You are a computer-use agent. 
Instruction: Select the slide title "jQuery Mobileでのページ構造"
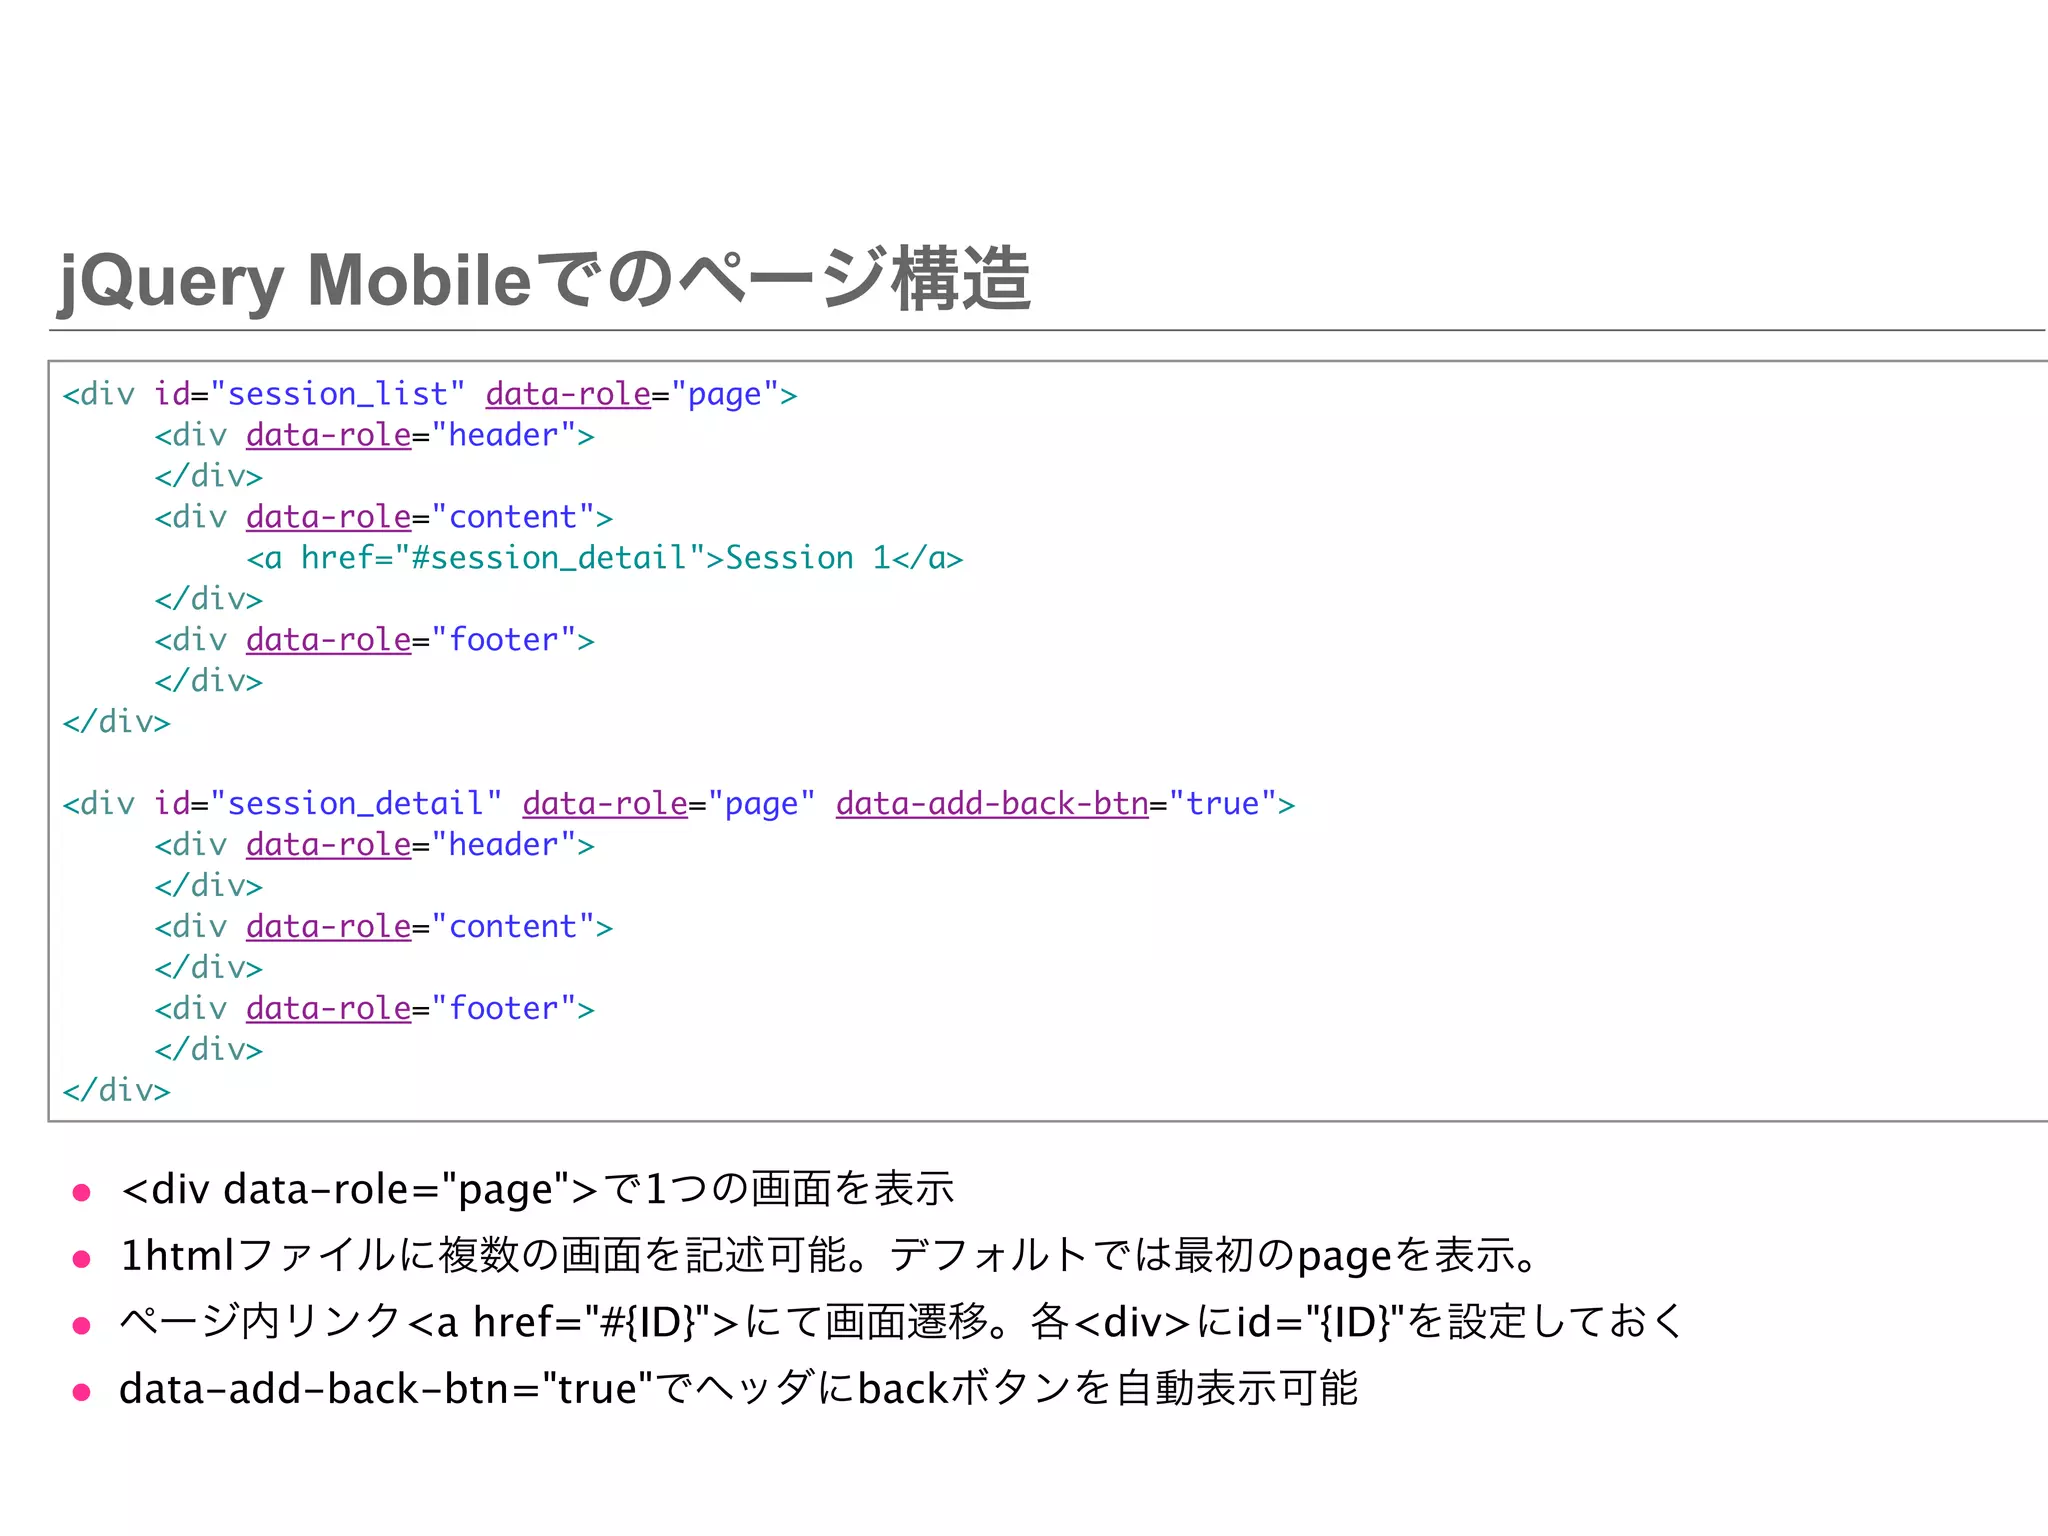coord(545,280)
